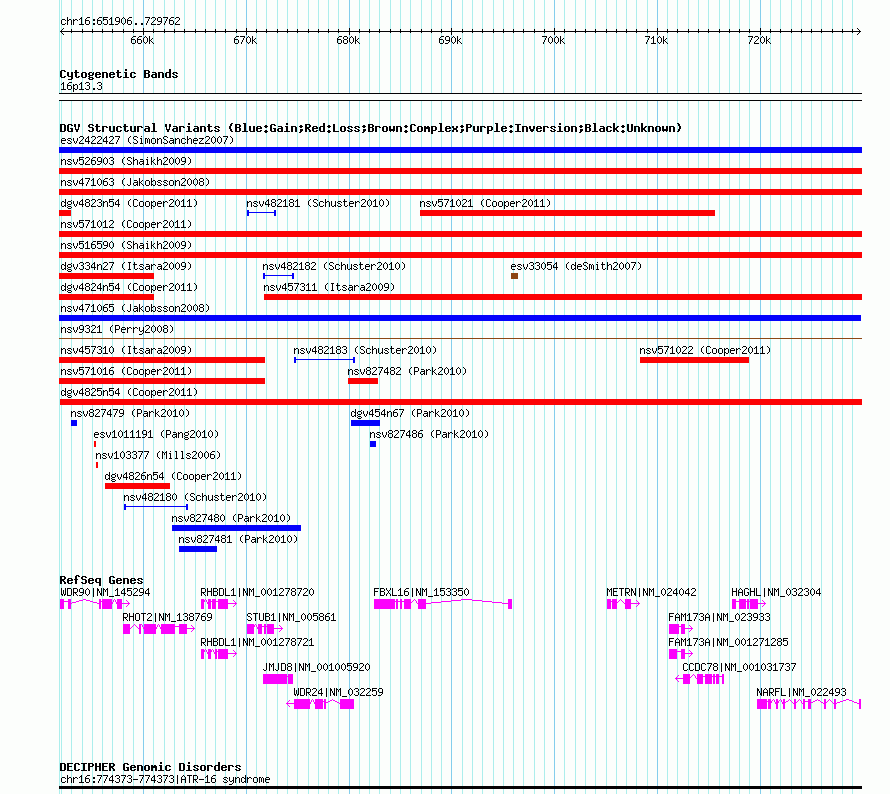Click the DGV Structural Variants track title
The image size is (890, 794).
click(x=370, y=128)
